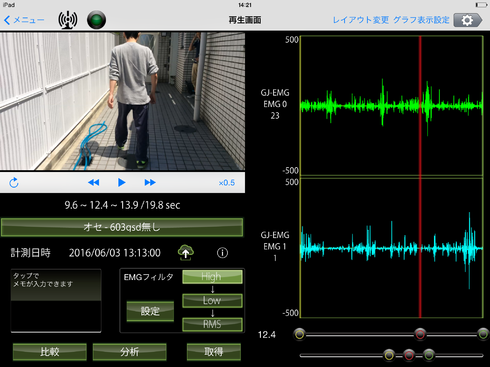490x367 pixels.
Task: Select the lower slider's green handle
Action: coord(429,355)
